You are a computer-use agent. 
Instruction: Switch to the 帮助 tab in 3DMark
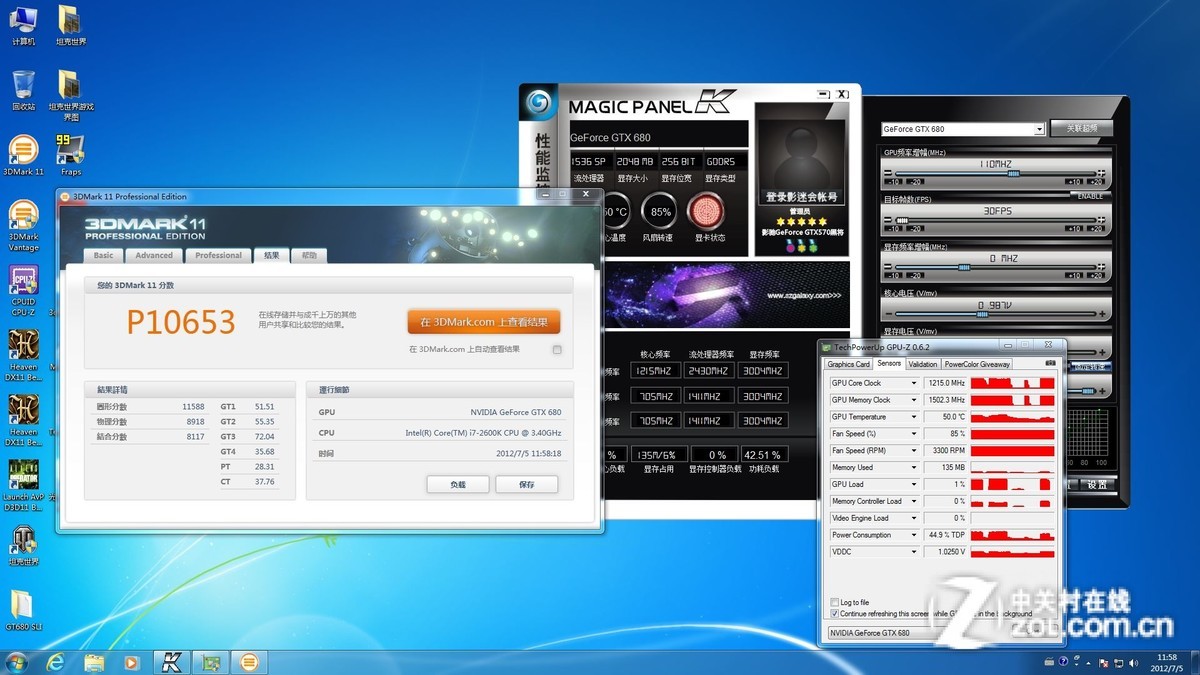pyautogui.click(x=309, y=255)
